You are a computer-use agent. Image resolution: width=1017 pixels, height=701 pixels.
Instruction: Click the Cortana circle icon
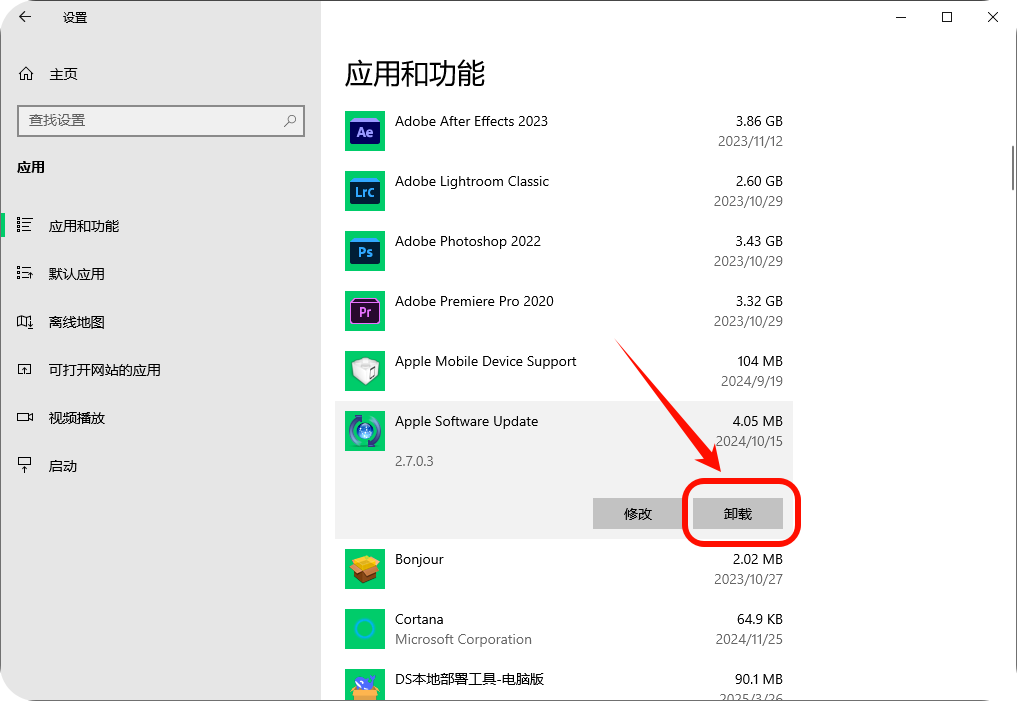click(x=365, y=629)
